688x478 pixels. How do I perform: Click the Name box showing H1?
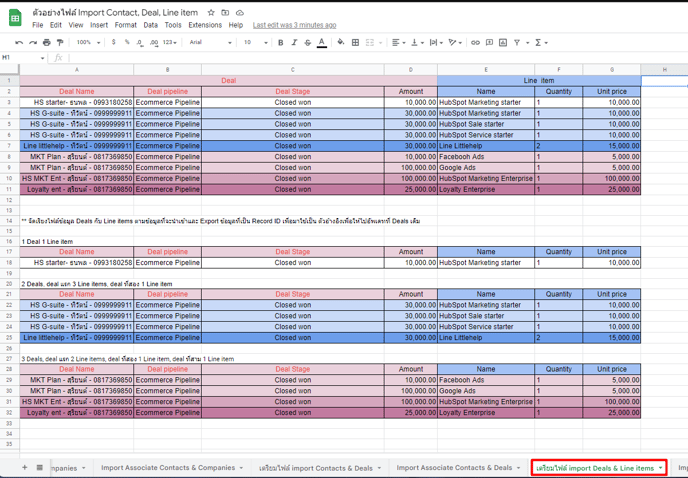[20, 58]
